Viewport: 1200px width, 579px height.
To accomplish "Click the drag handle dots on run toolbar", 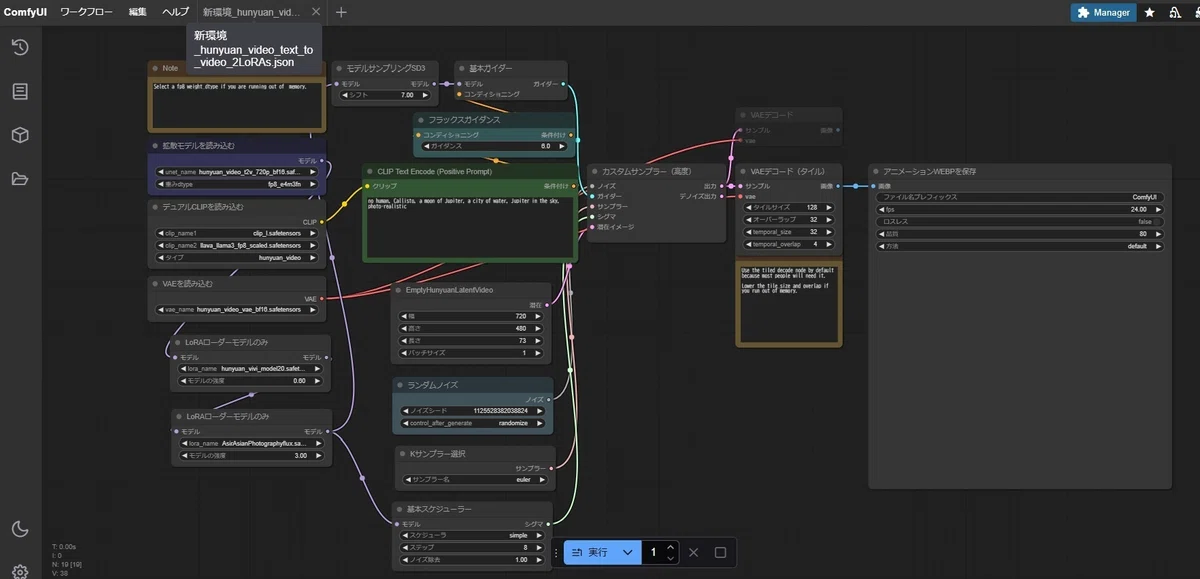I will [x=556, y=552].
